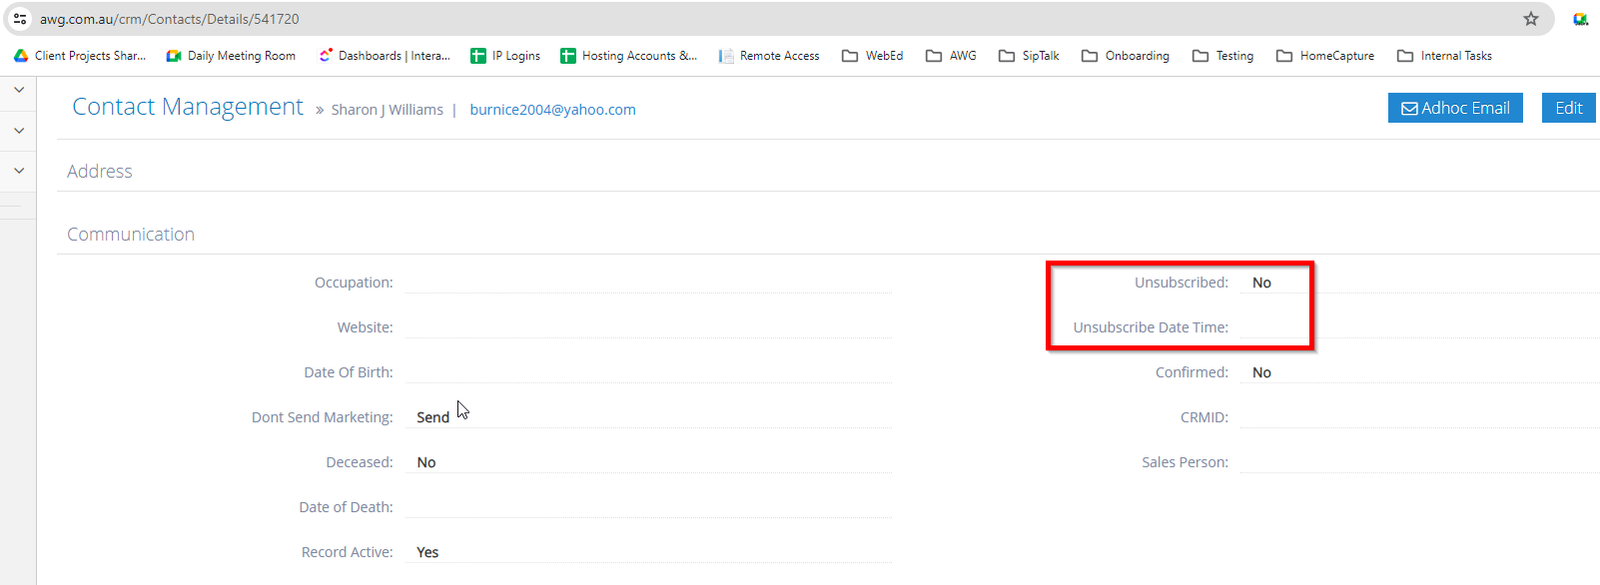
Task: Expand the first sidebar chevron
Action: coord(18,90)
